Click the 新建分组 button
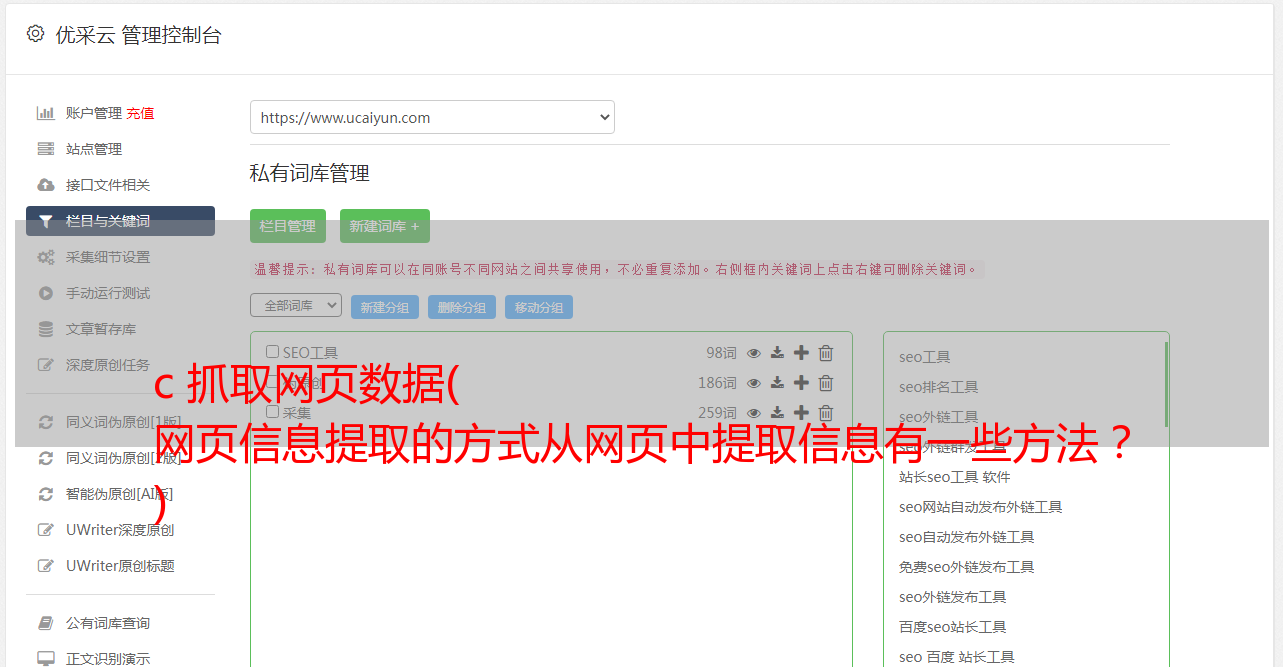Image resolution: width=1283 pixels, height=667 pixels. tap(385, 307)
